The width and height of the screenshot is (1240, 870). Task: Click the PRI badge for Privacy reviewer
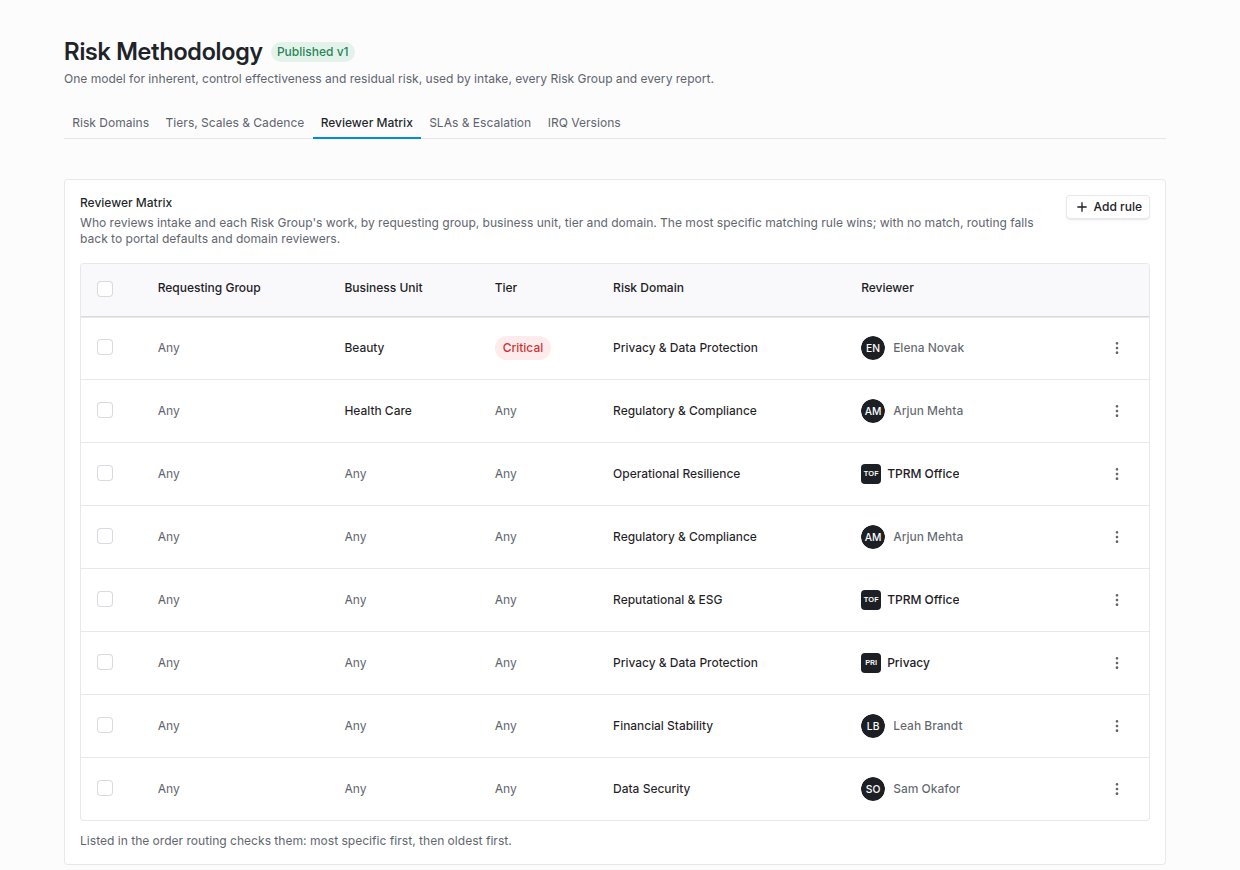[871, 663]
